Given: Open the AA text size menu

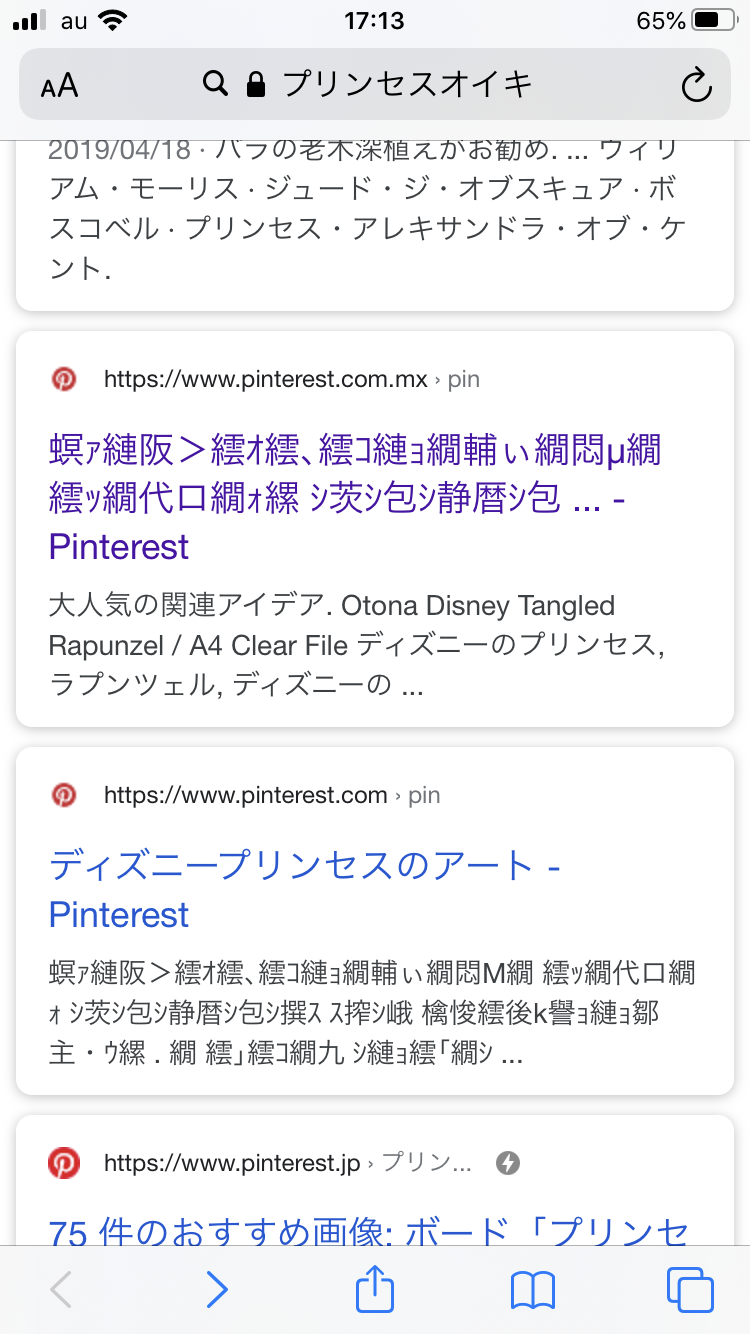Looking at the screenshot, I should (60, 85).
